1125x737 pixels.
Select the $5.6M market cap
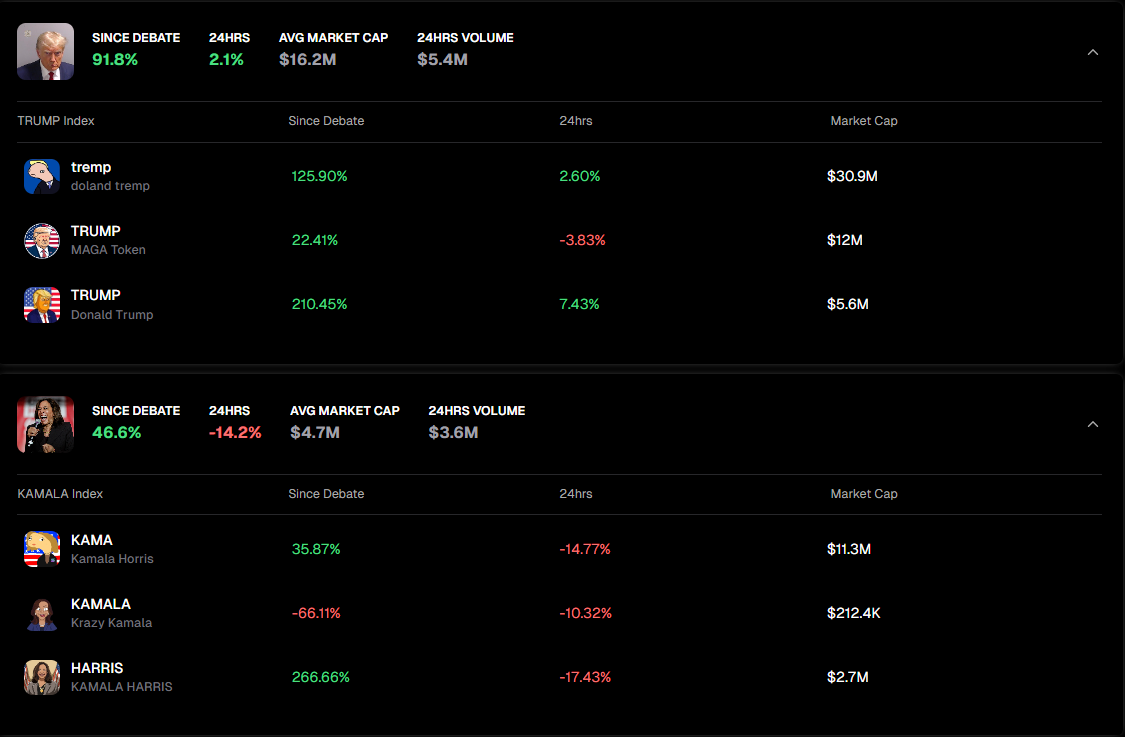point(847,304)
